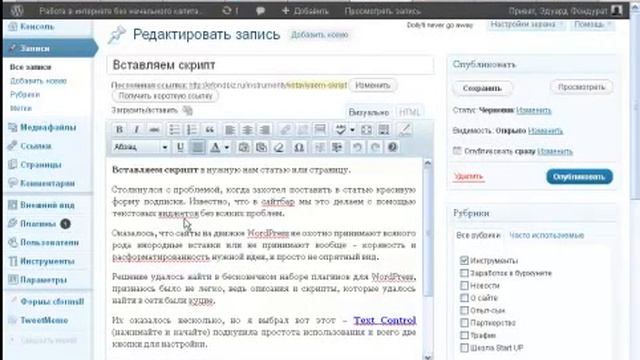
Task: Insert the More tag
Action: 320,130
